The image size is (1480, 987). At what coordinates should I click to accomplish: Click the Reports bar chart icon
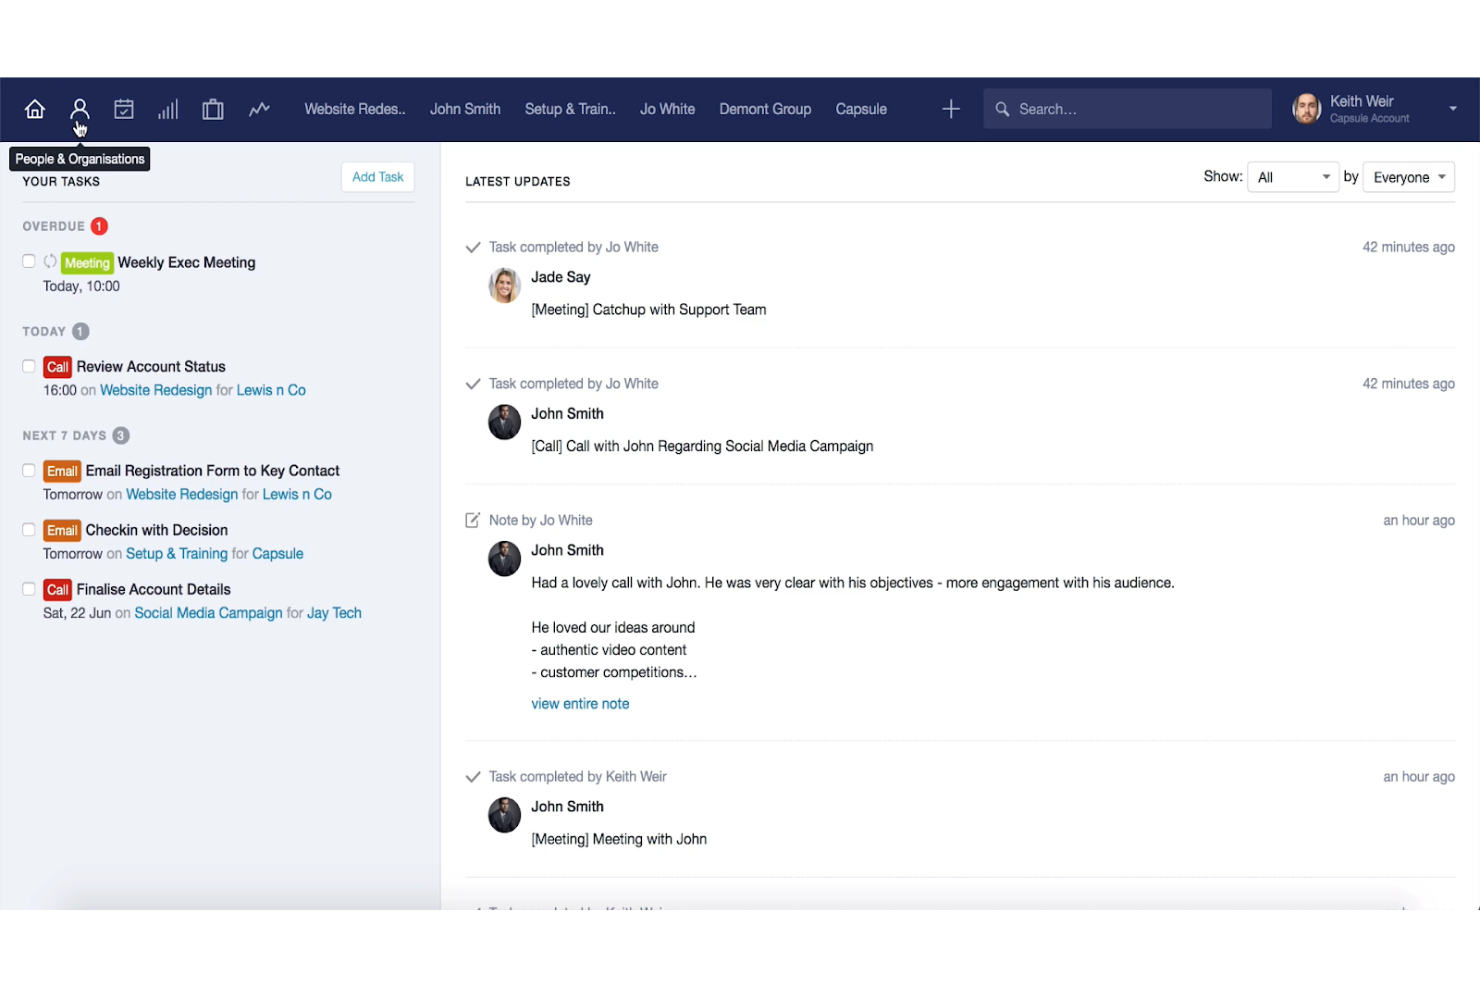[167, 108]
